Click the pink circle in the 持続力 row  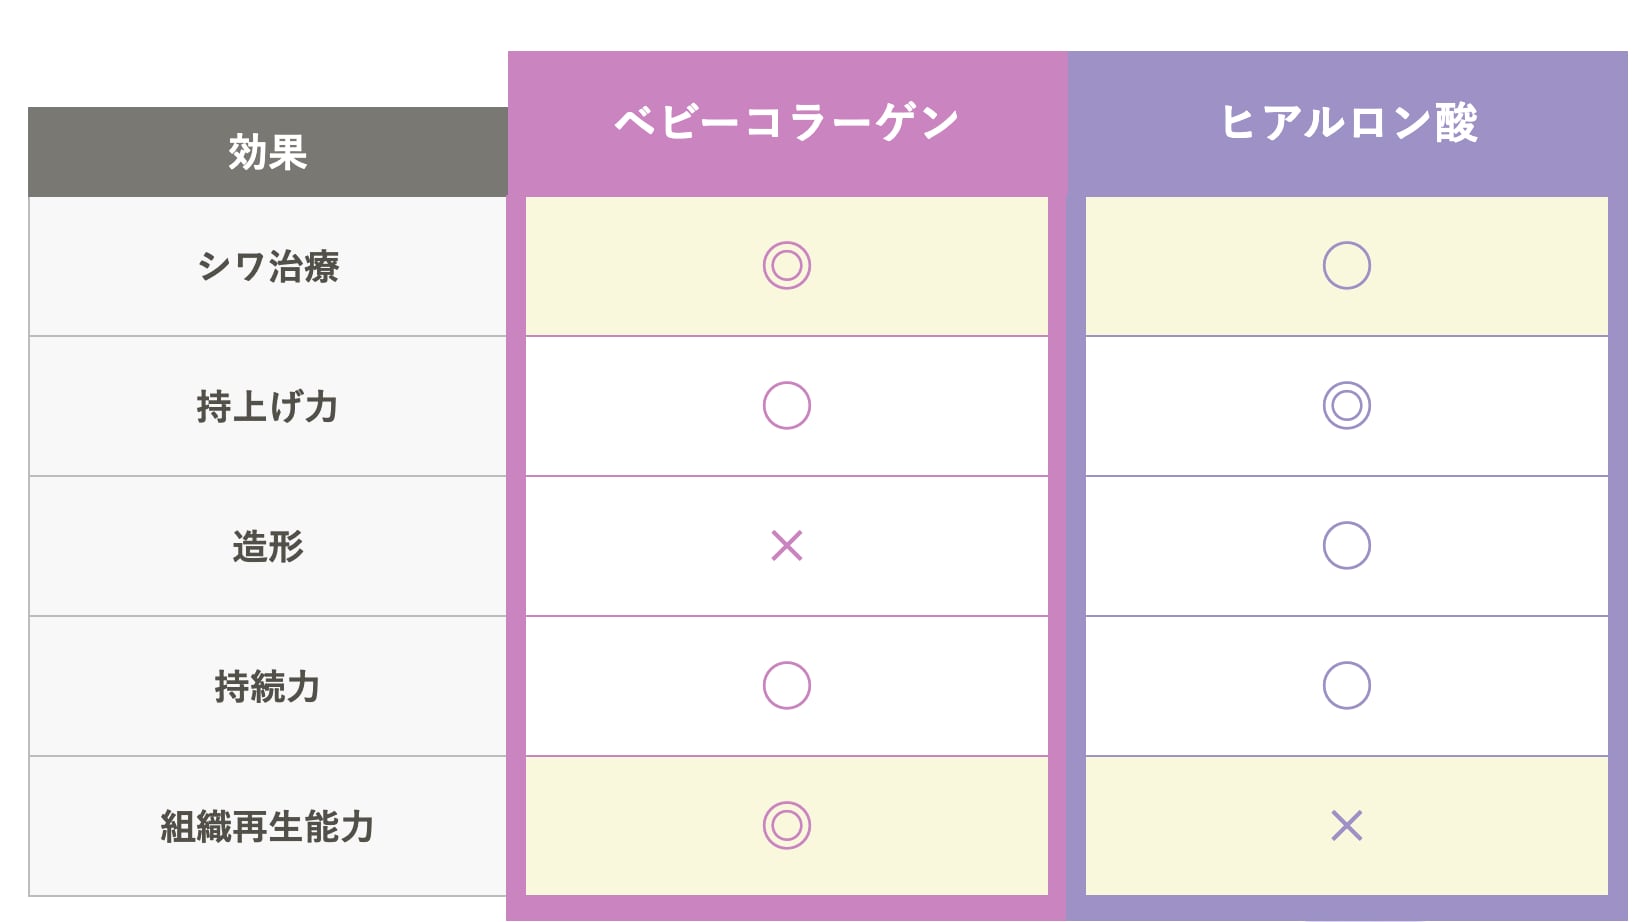click(787, 686)
